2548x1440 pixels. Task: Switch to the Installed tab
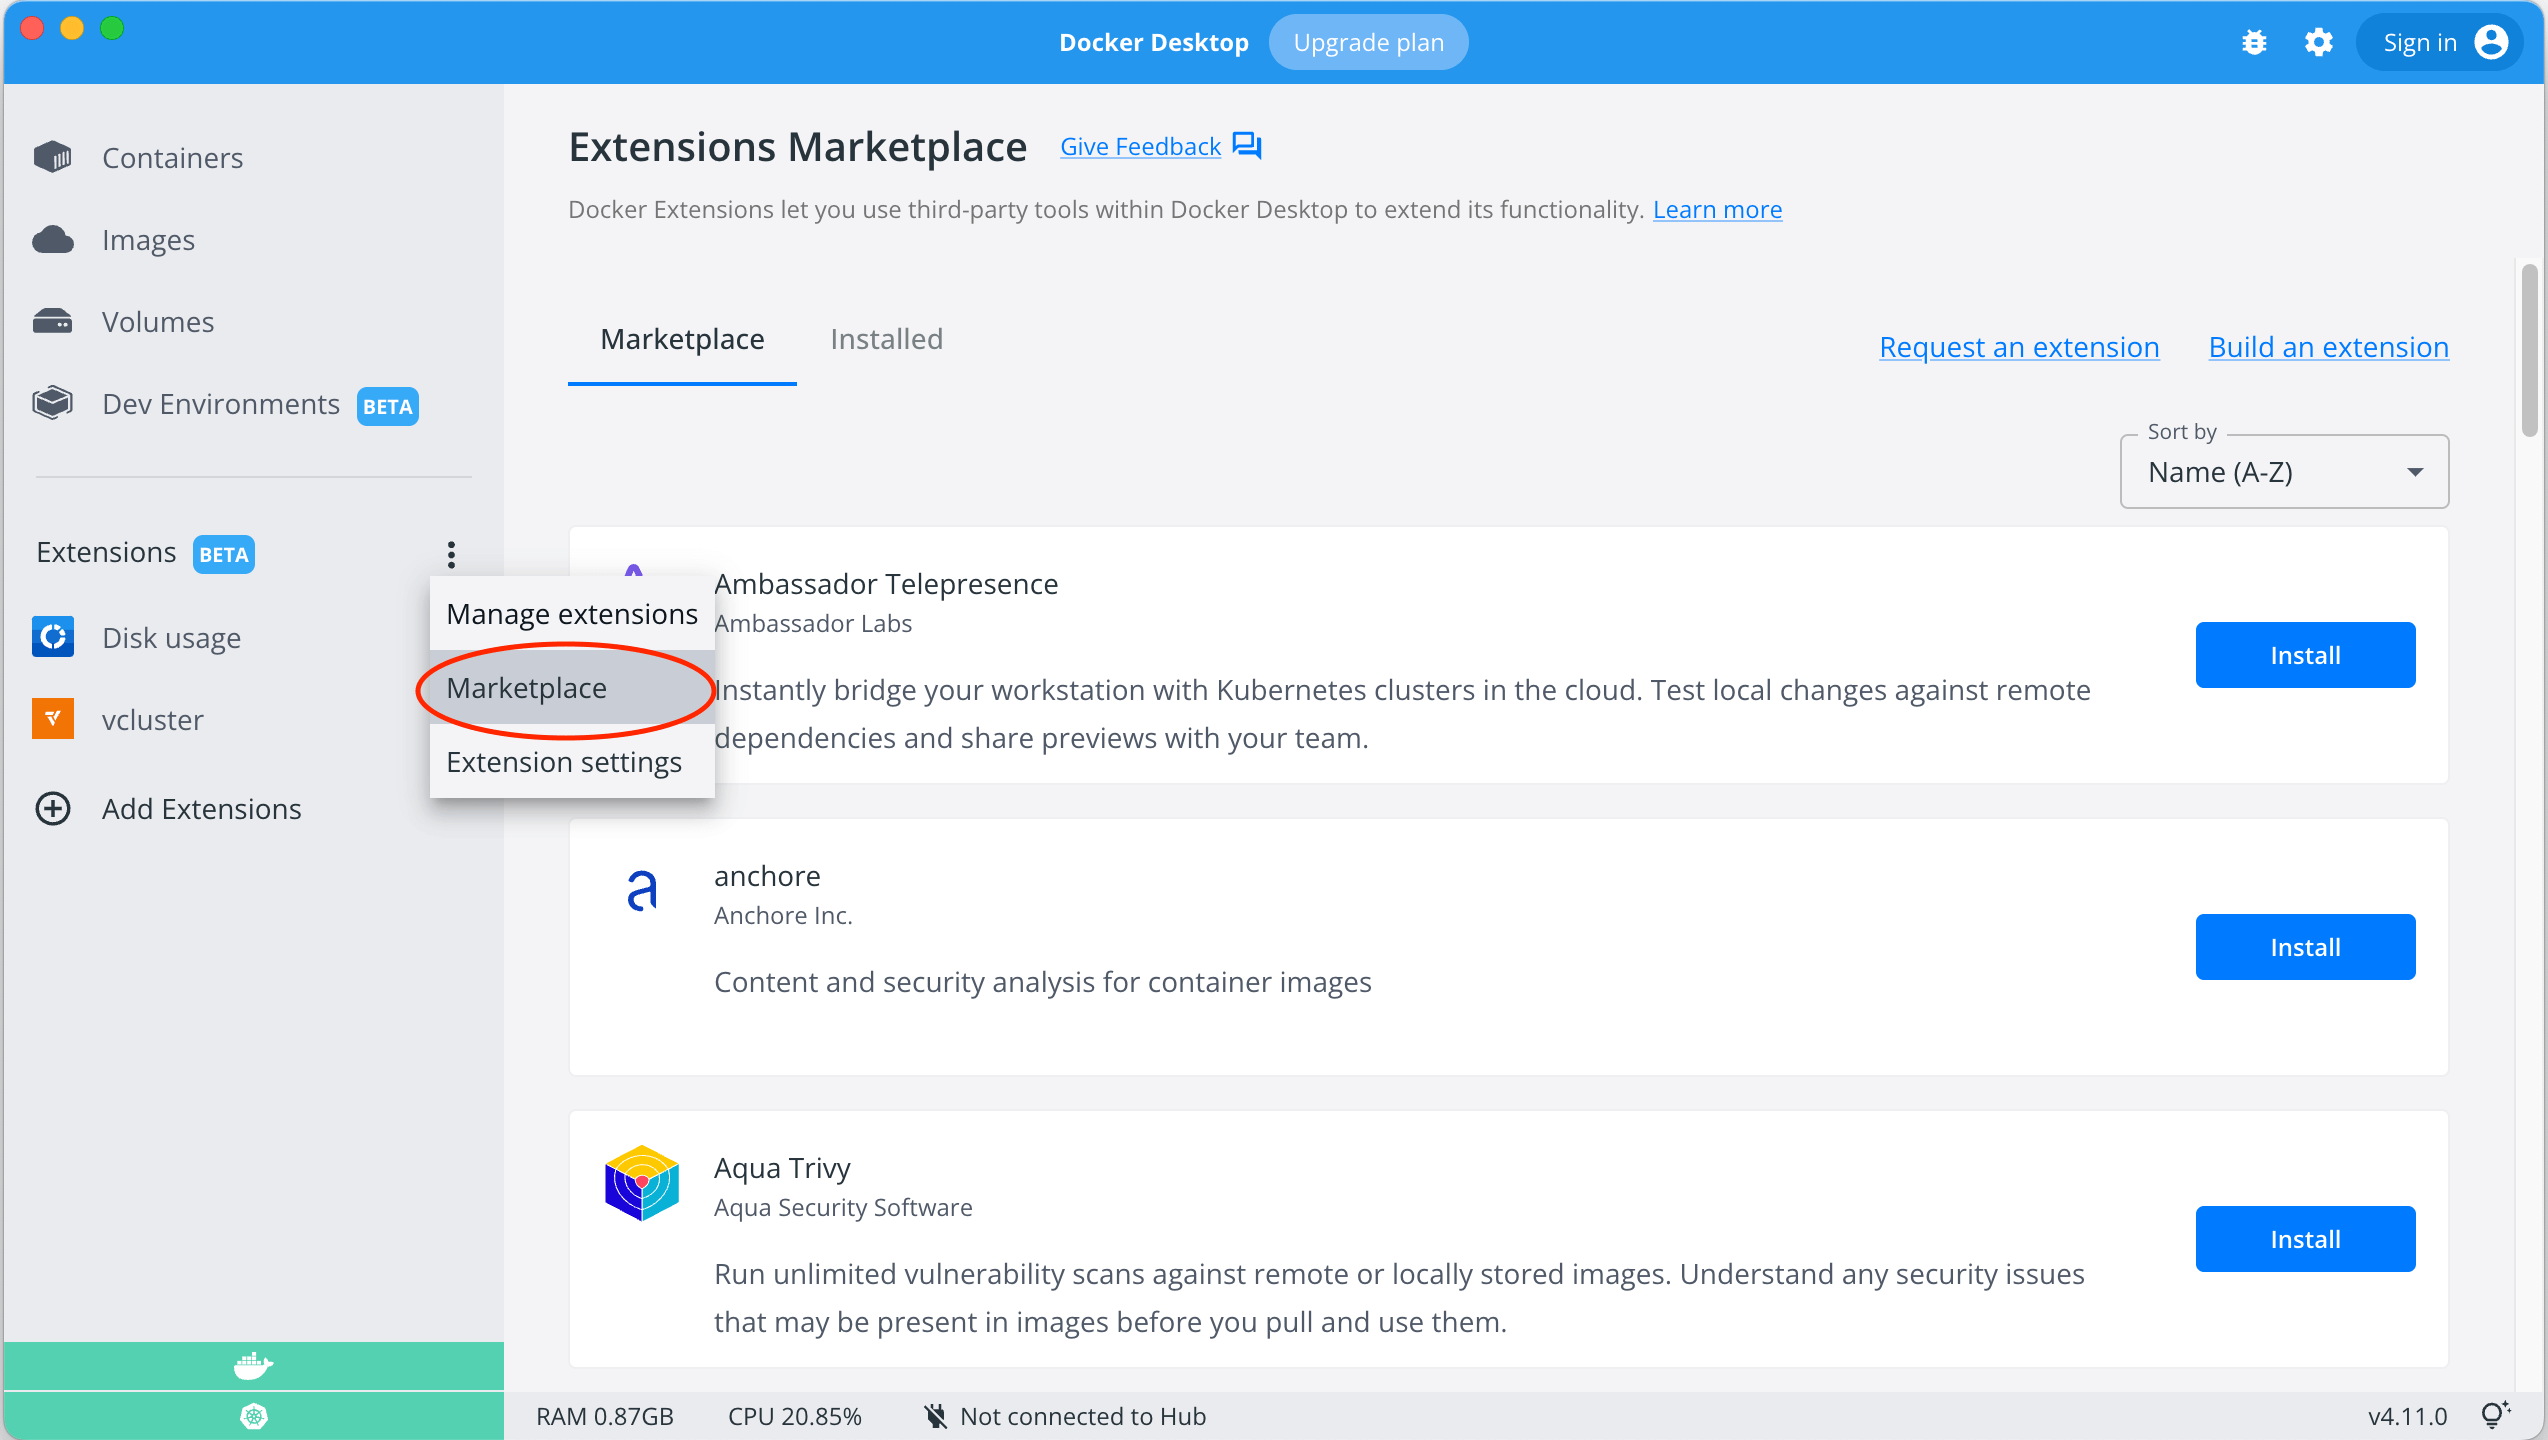coord(885,339)
